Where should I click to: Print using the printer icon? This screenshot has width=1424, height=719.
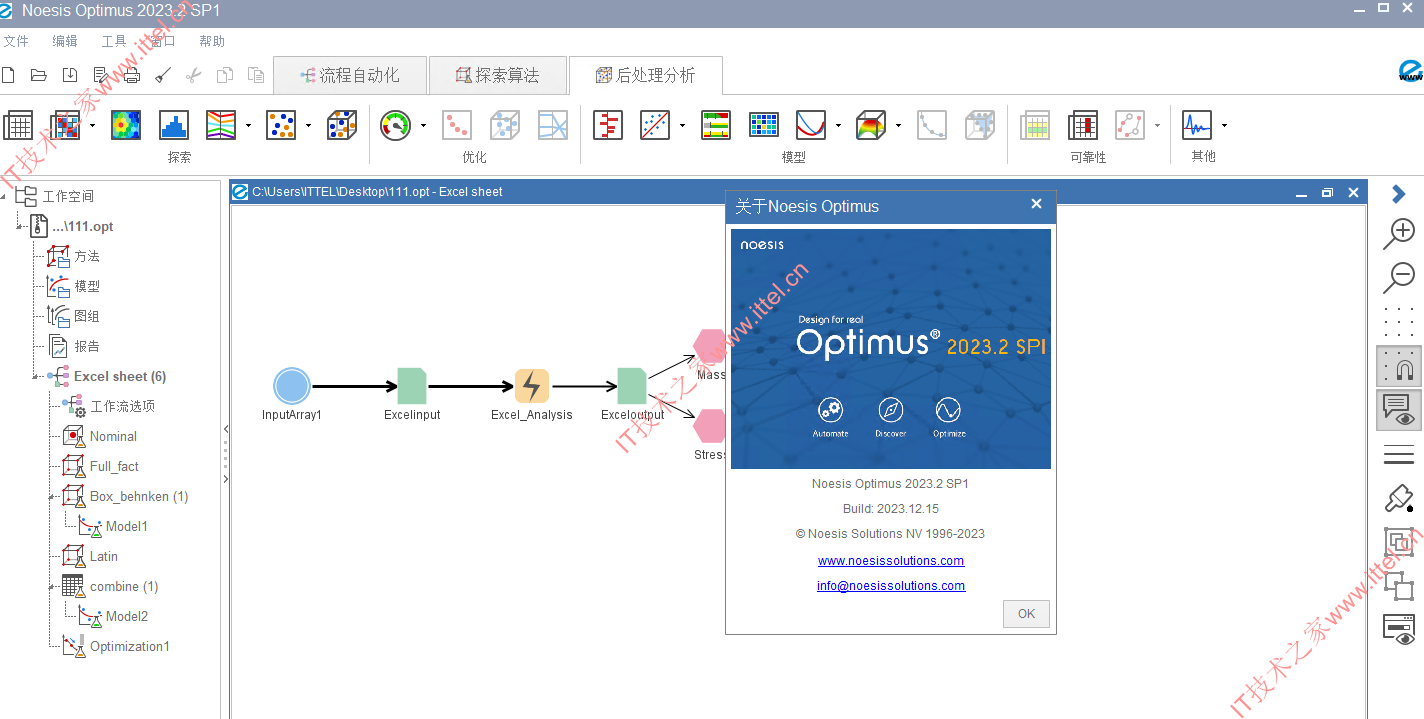[132, 75]
